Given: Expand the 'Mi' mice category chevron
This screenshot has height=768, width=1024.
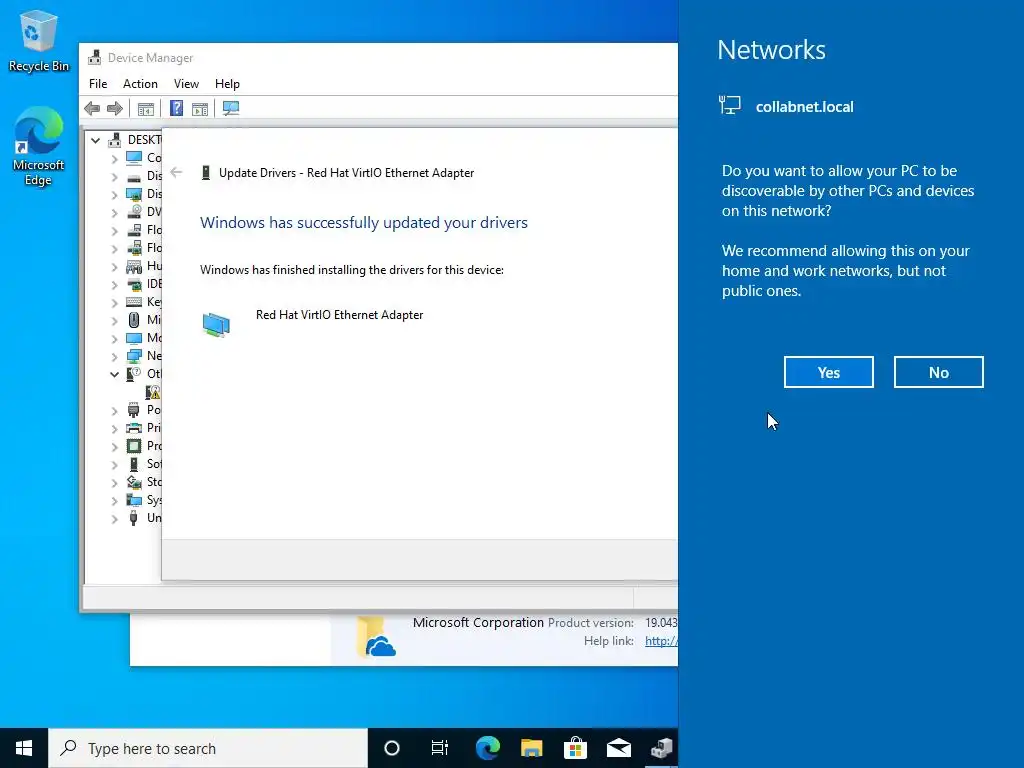Looking at the screenshot, I should 114,320.
